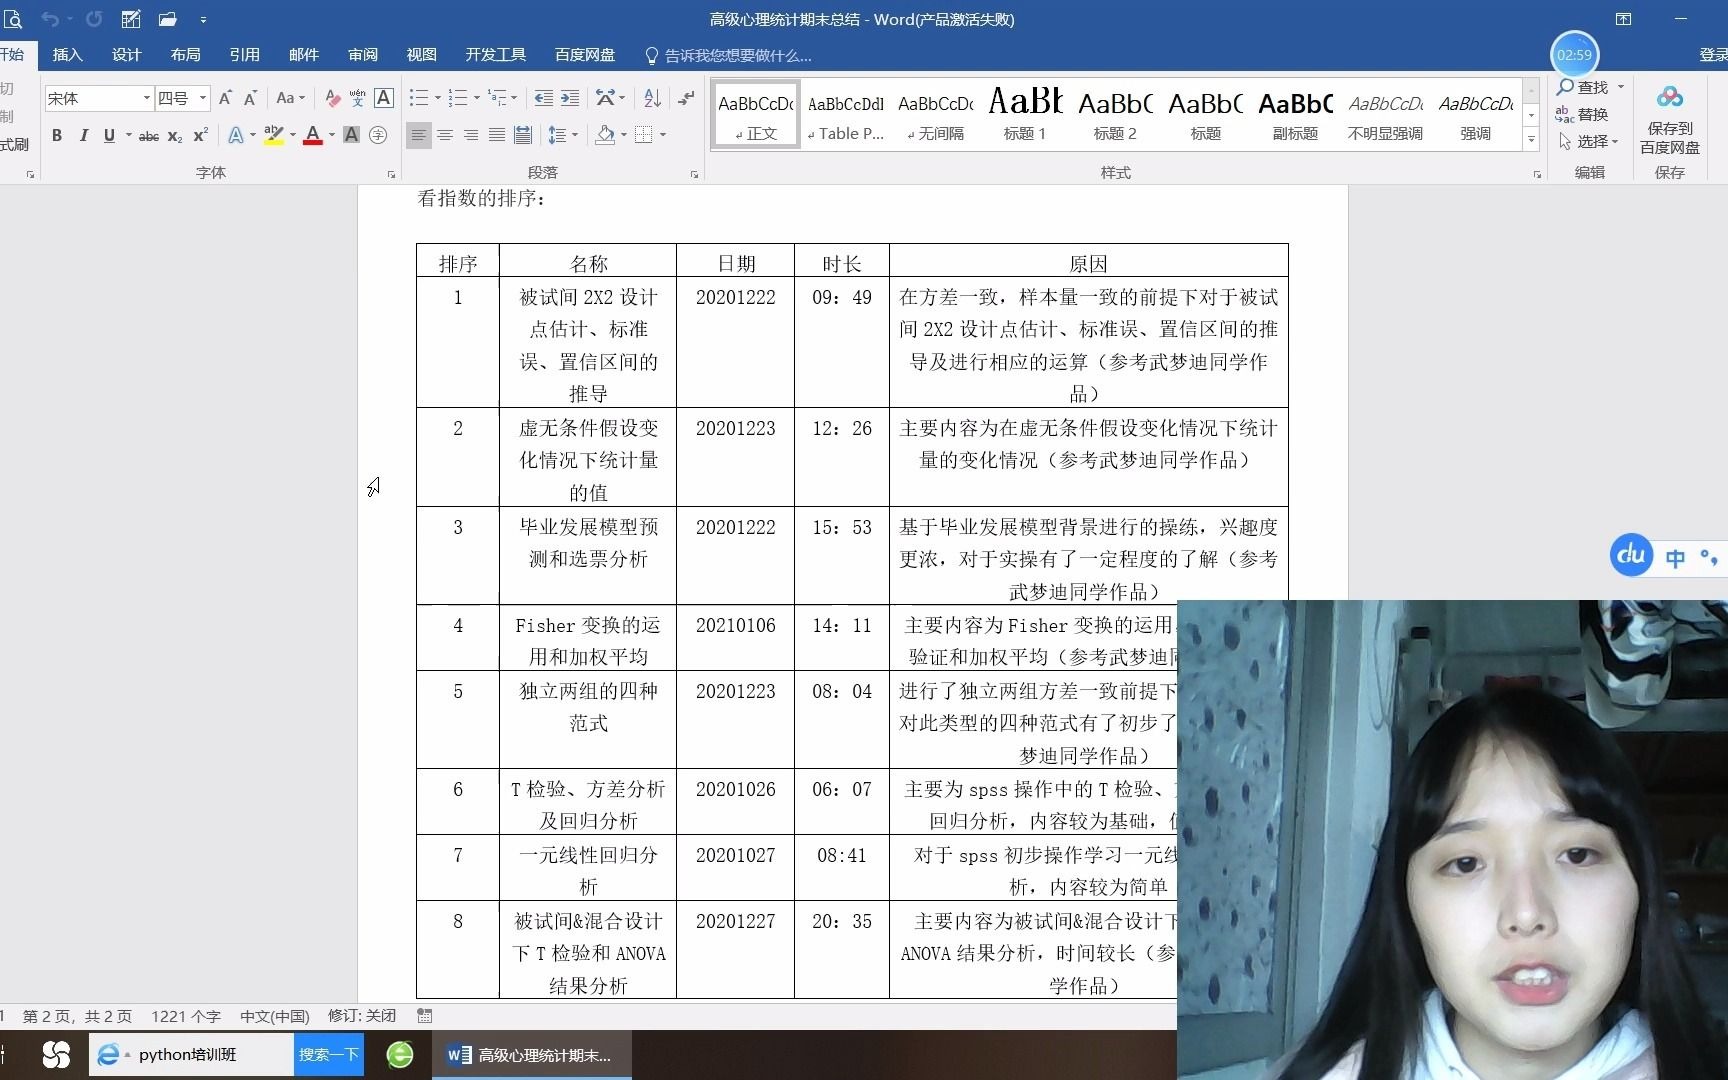The height and width of the screenshot is (1080, 1728).
Task: Click the 修订: 关闭 status indicator
Action: click(360, 1015)
